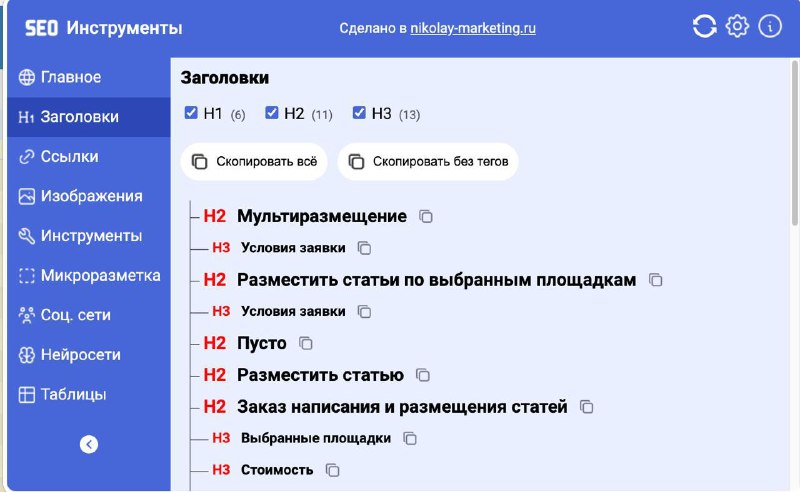Select the Выбранные площадки heading text
800x492 pixels.
[316, 438]
